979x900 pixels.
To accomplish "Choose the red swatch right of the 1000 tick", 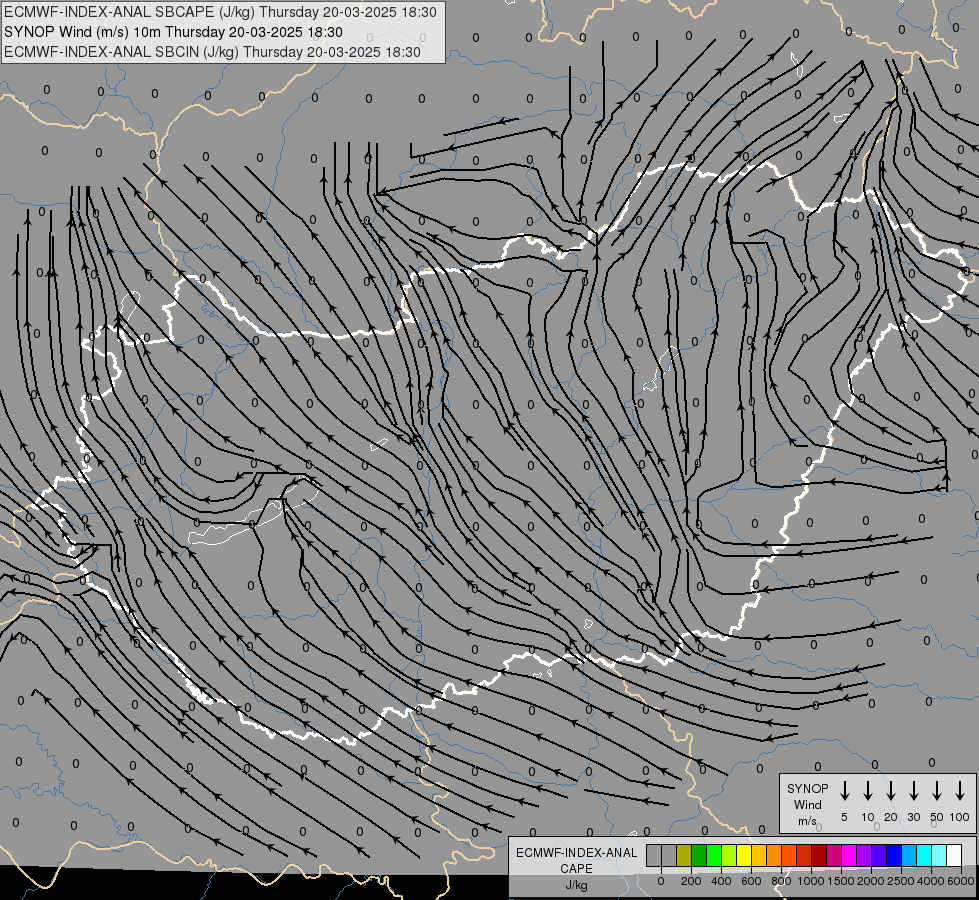I will tap(804, 855).
